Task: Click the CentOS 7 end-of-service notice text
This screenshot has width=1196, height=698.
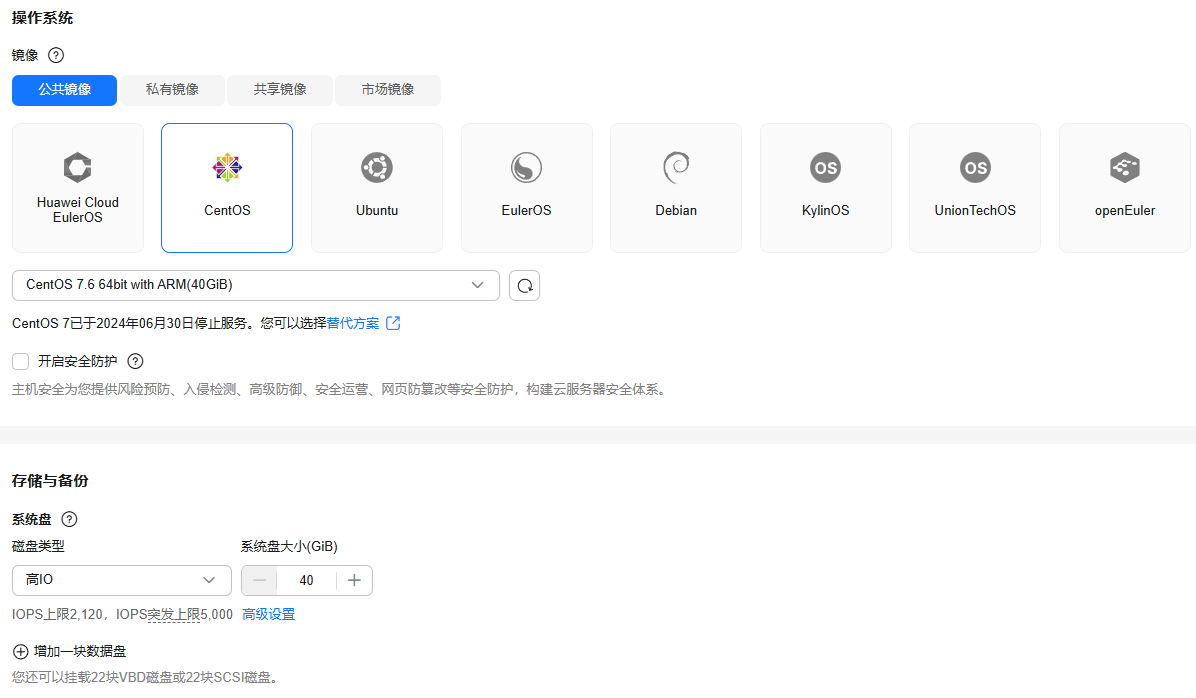Action: 169,323
